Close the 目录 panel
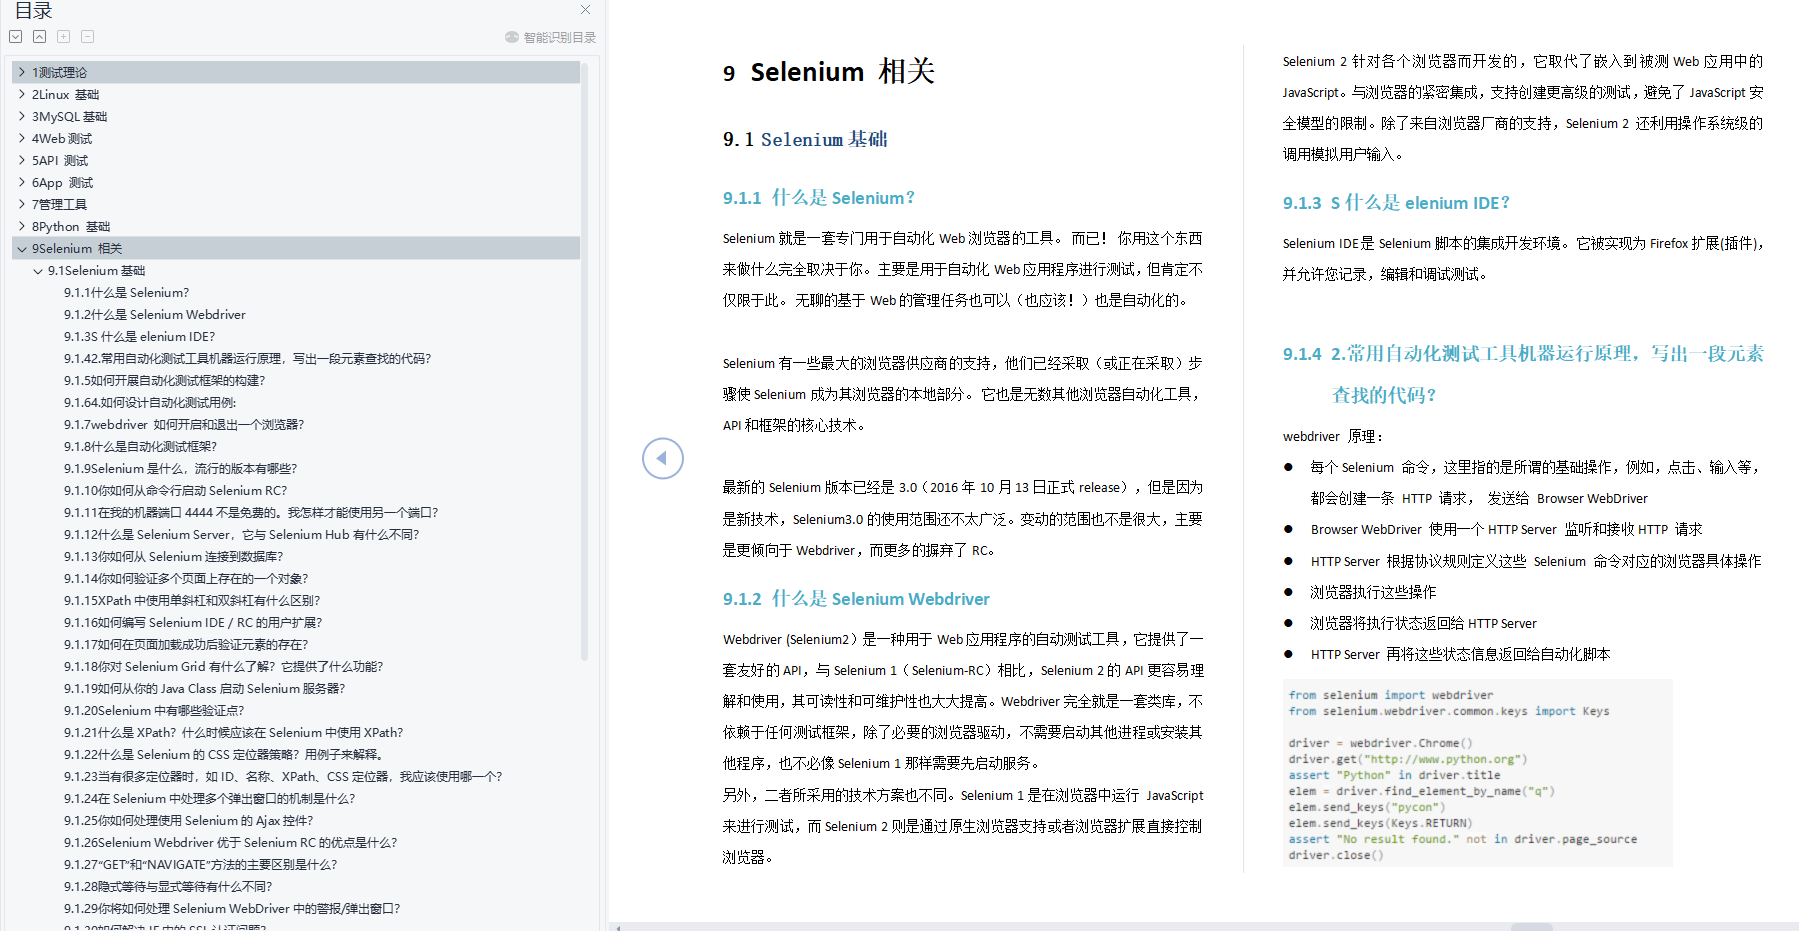The width and height of the screenshot is (1799, 931). coord(585,9)
